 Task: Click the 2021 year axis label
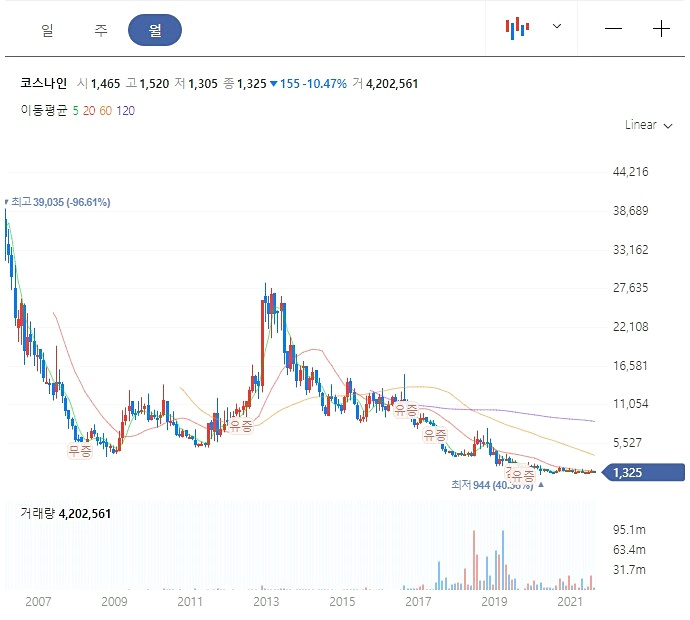coord(570,602)
